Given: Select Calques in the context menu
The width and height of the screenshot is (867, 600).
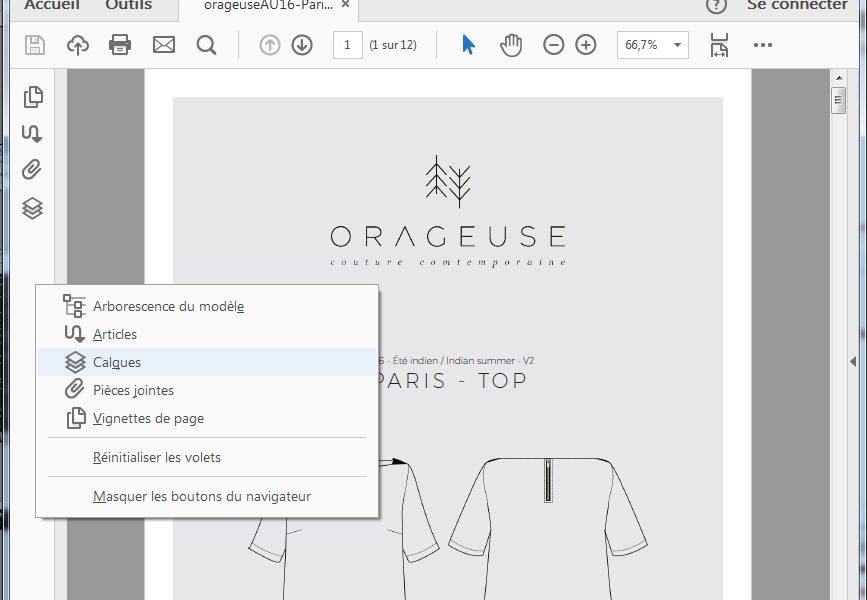Looking at the screenshot, I should [207, 362].
